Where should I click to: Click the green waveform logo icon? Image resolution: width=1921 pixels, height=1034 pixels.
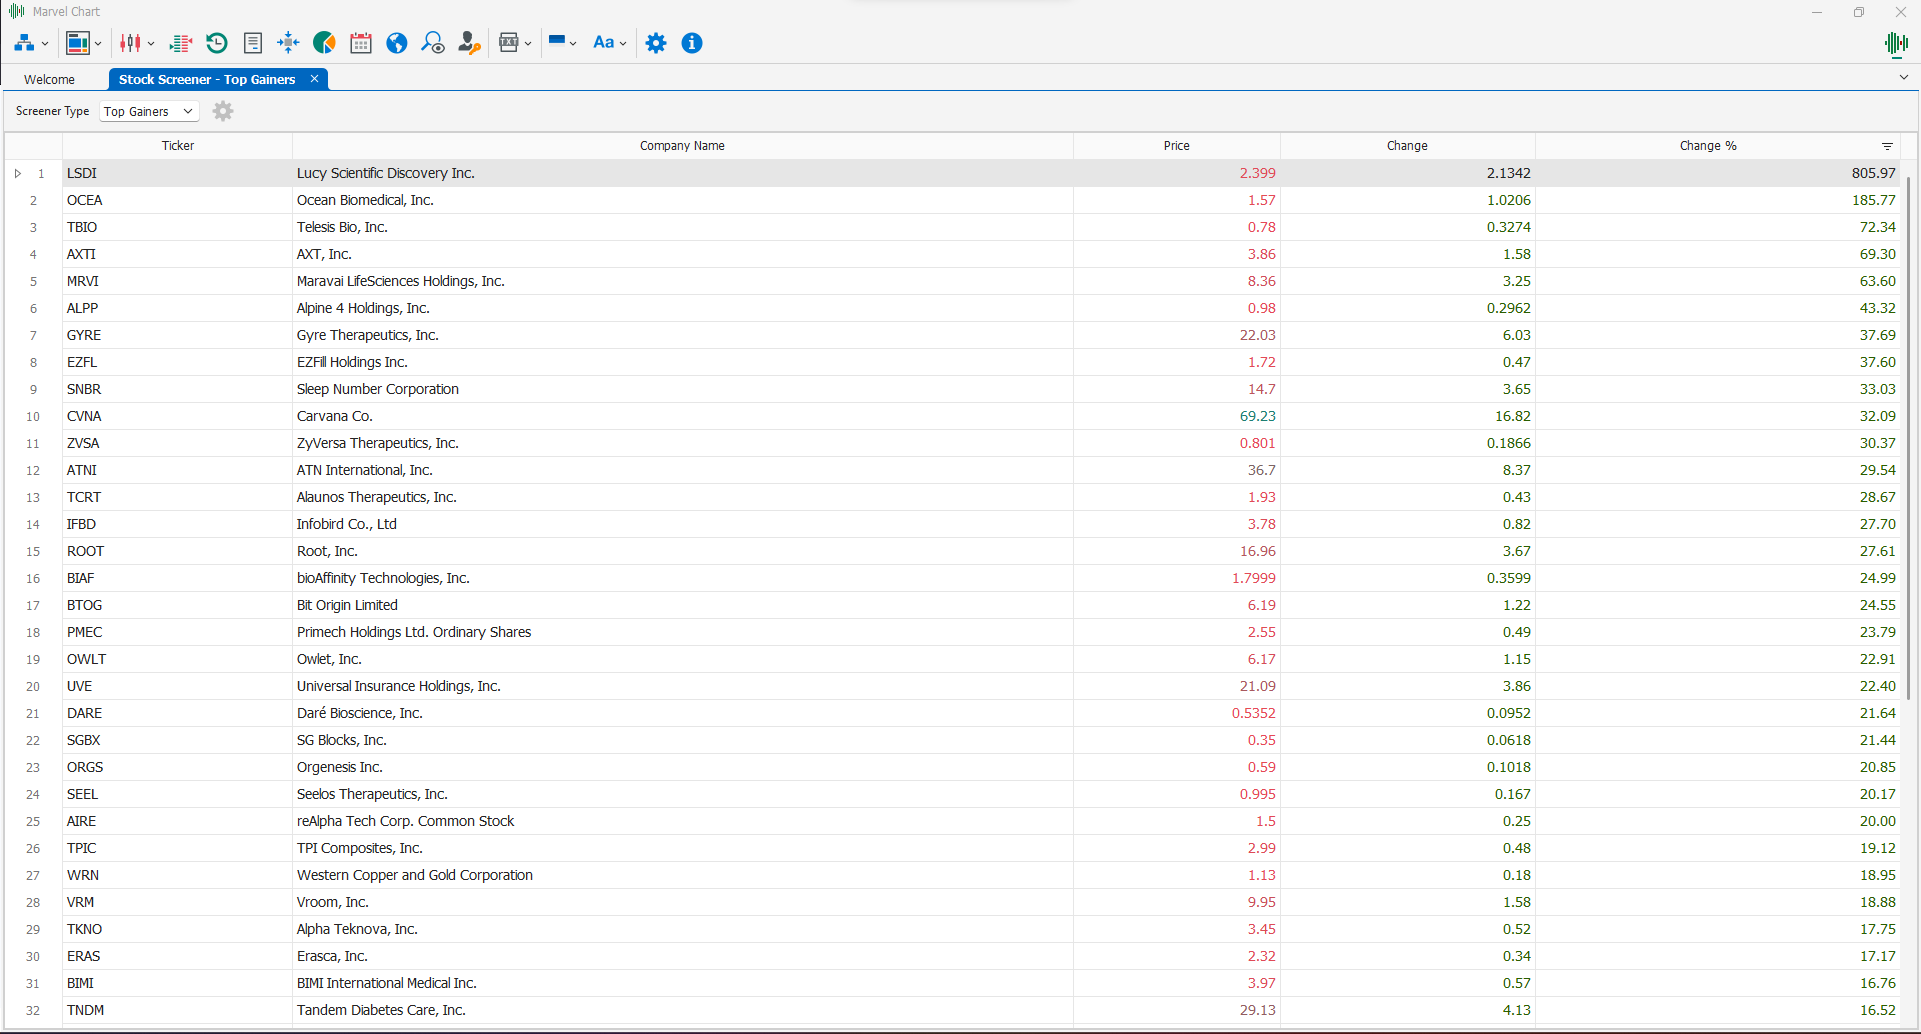(1896, 43)
